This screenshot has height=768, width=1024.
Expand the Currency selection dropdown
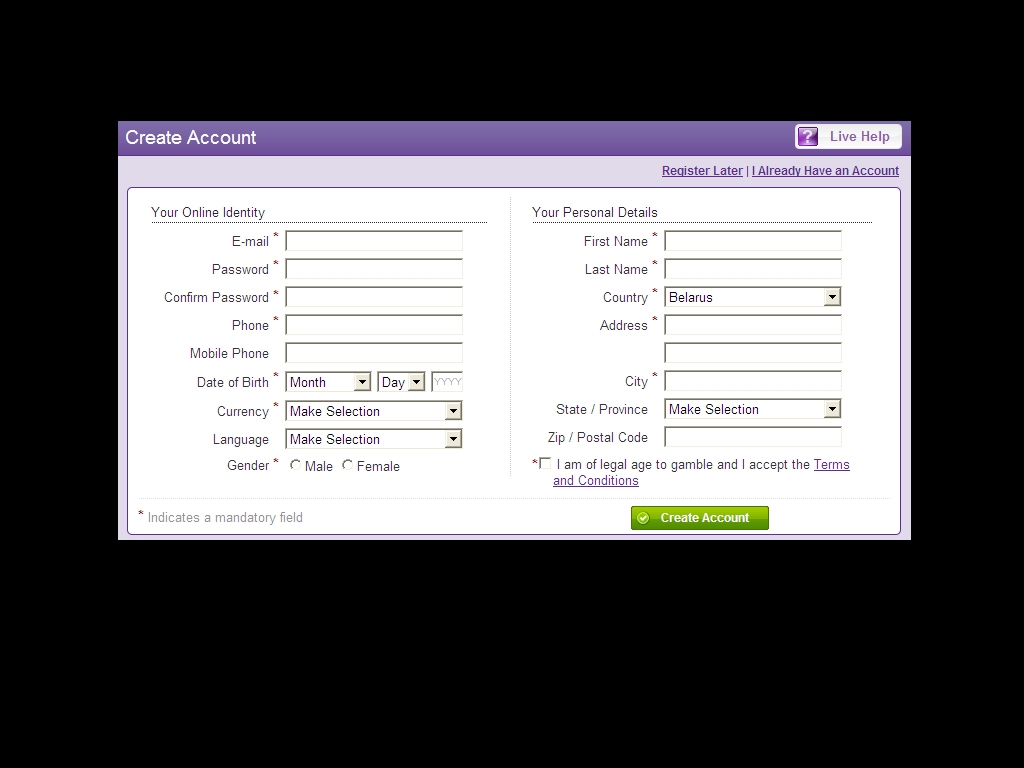tap(373, 411)
